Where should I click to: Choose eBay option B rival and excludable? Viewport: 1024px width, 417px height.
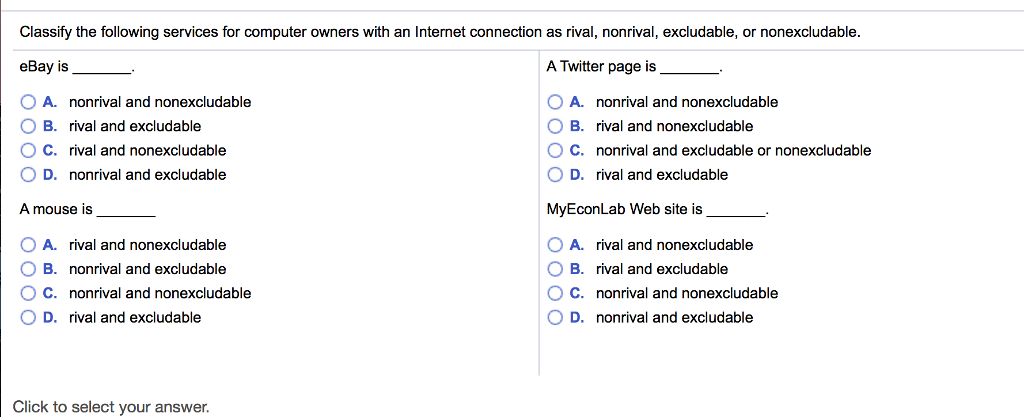[x=28, y=126]
